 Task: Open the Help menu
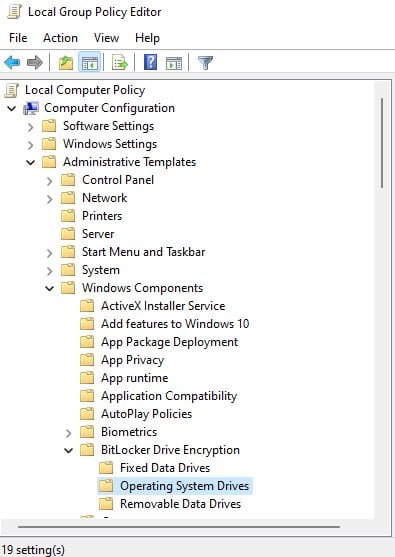(x=147, y=38)
